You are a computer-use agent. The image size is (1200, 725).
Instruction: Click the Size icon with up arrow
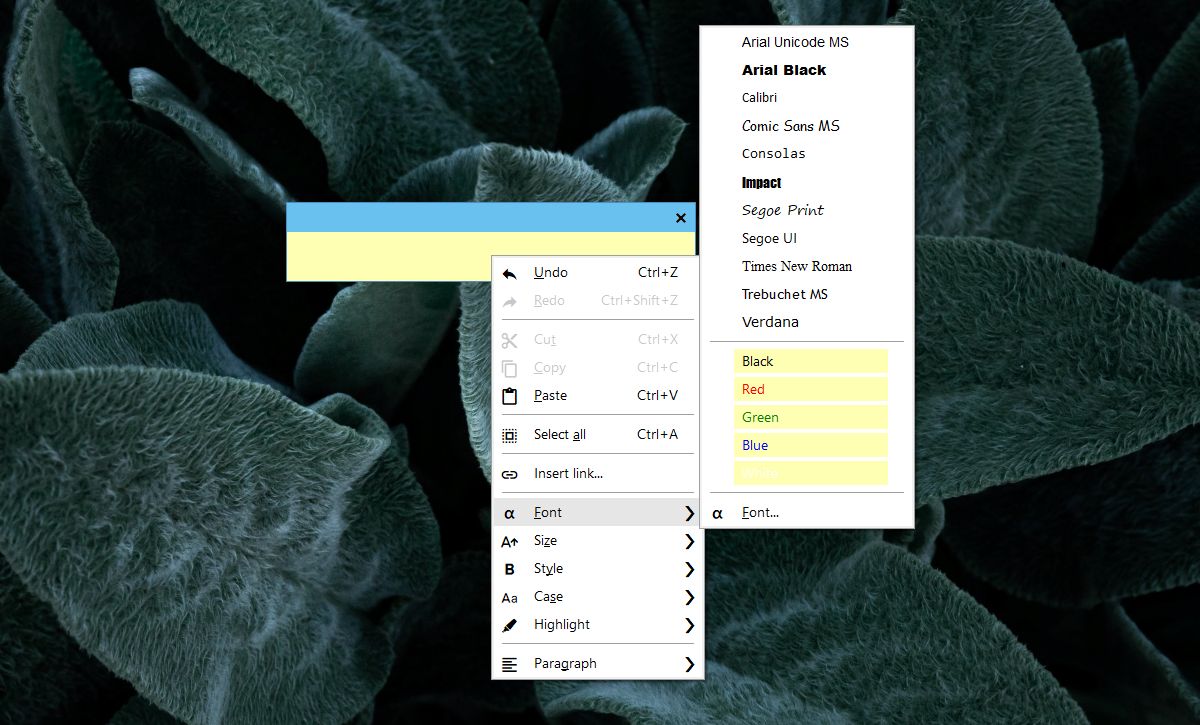pyautogui.click(x=510, y=541)
